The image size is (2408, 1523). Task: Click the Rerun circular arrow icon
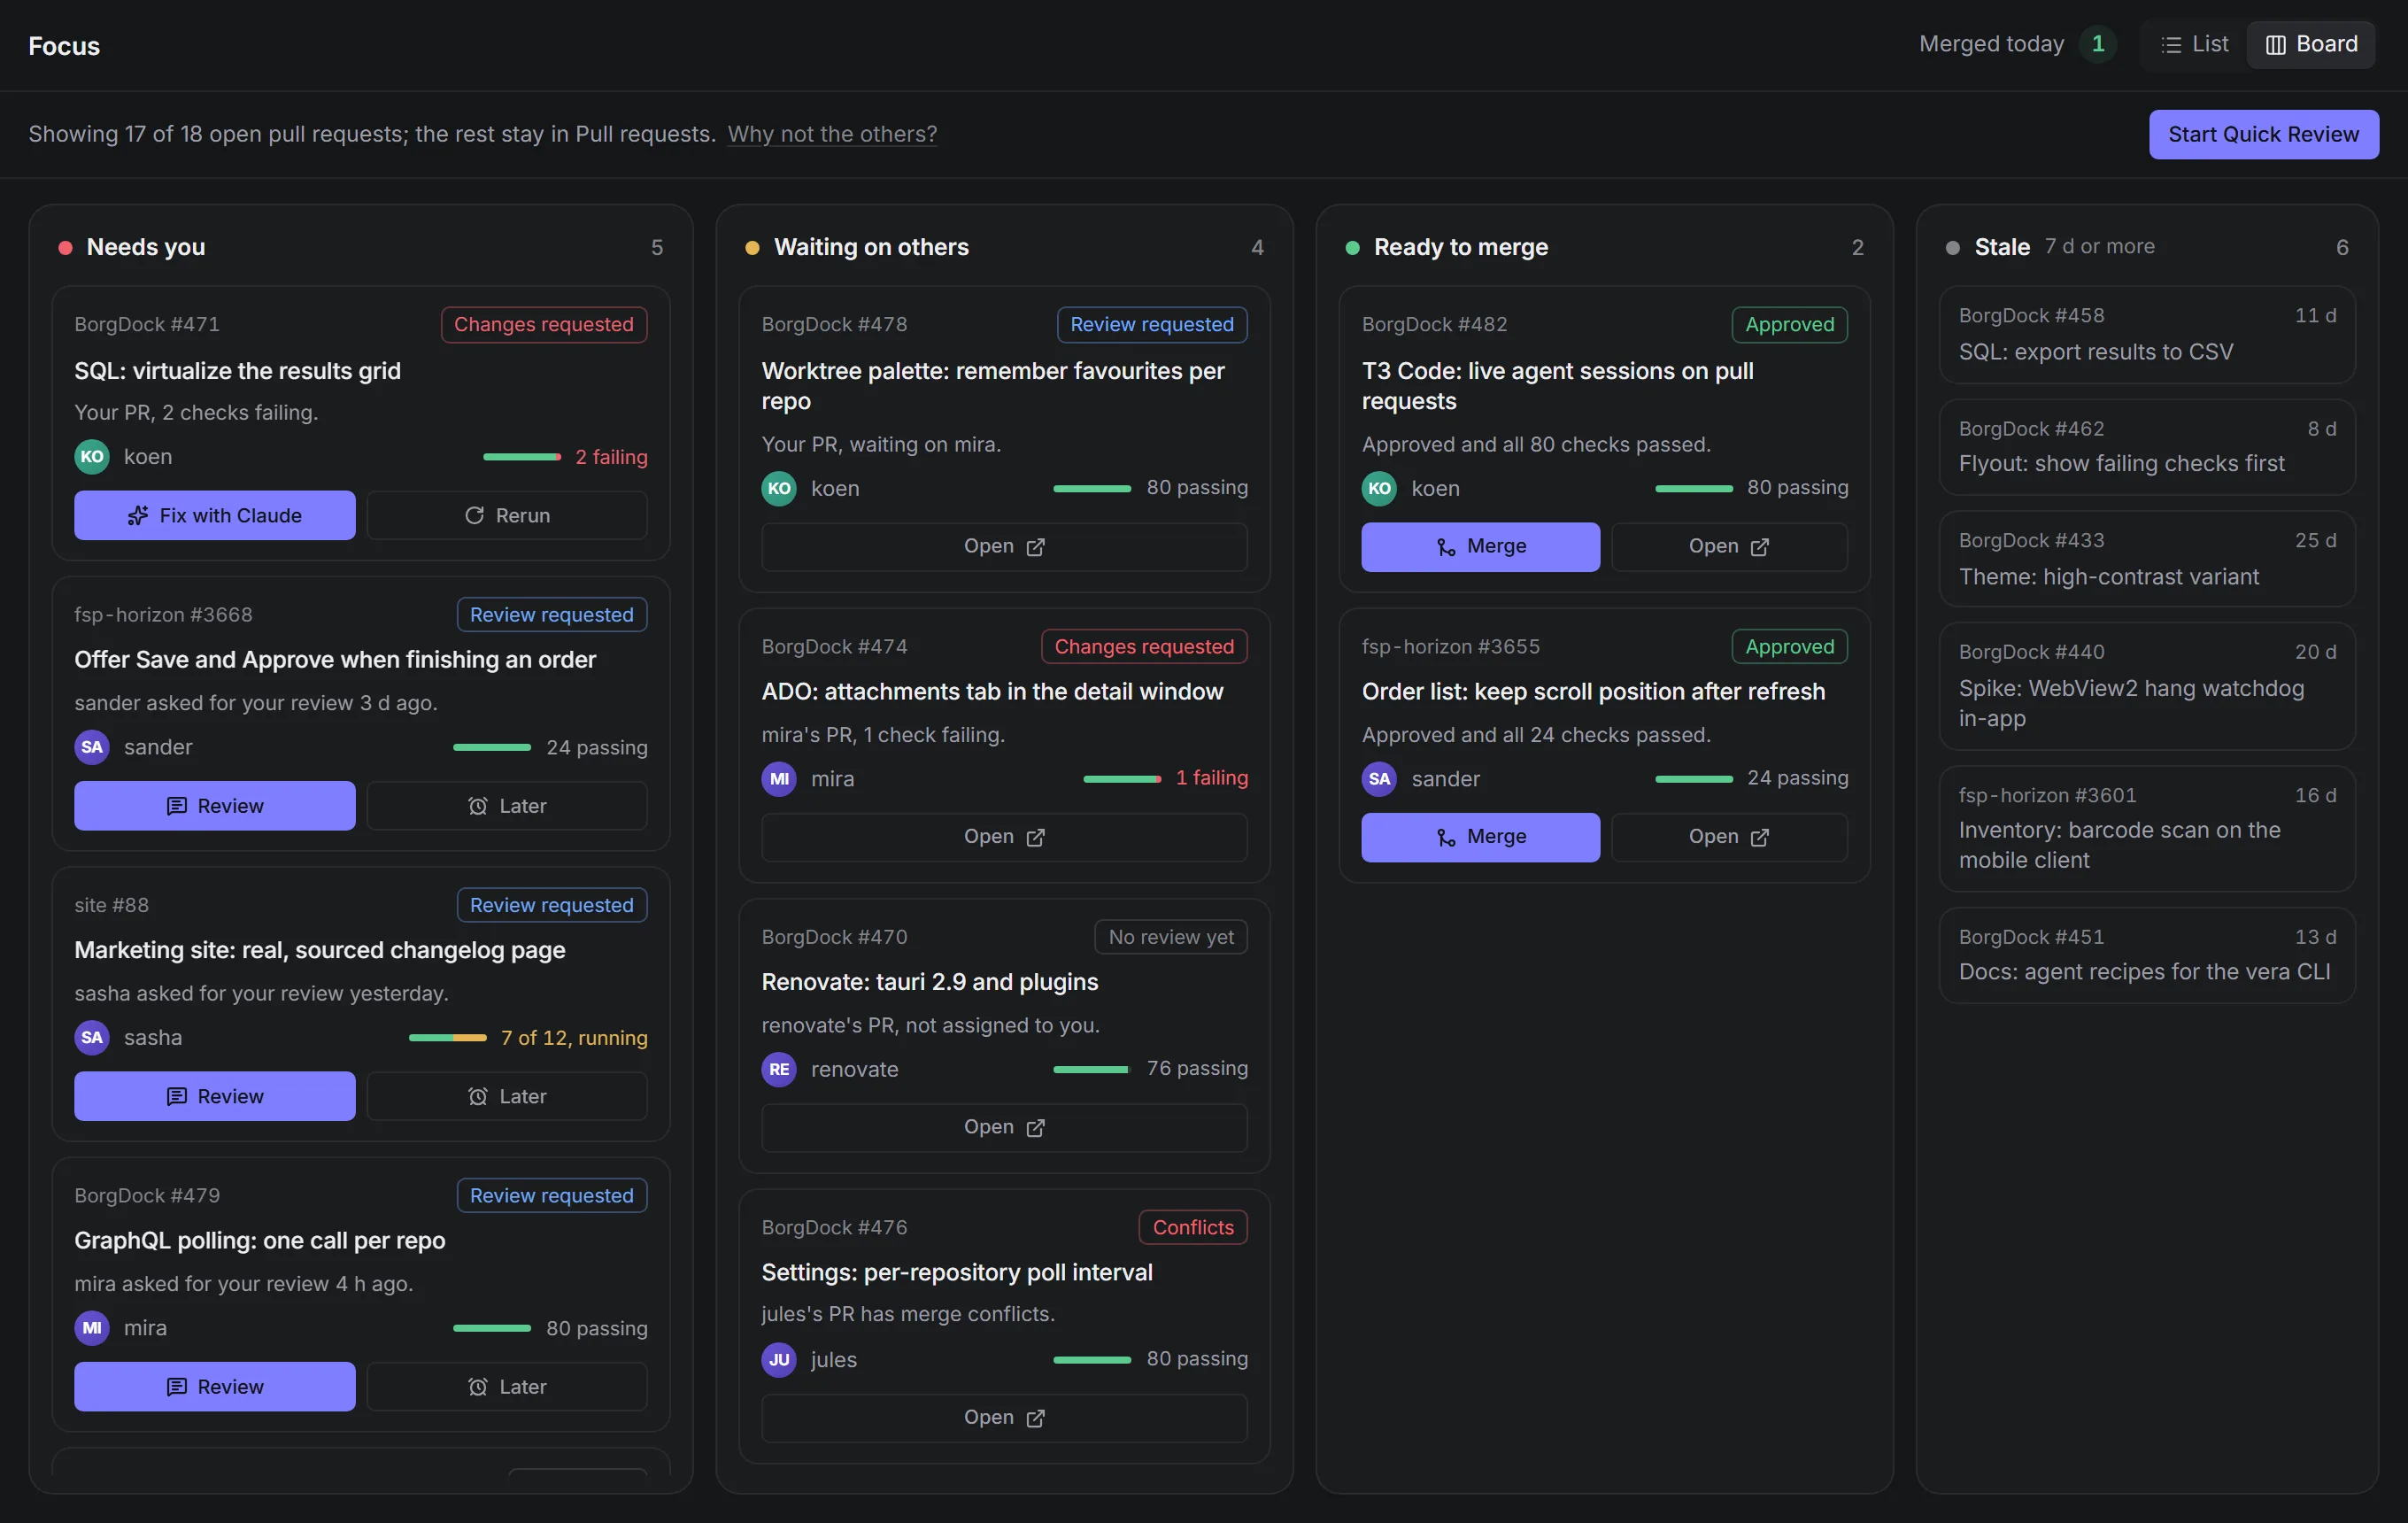[x=474, y=515]
